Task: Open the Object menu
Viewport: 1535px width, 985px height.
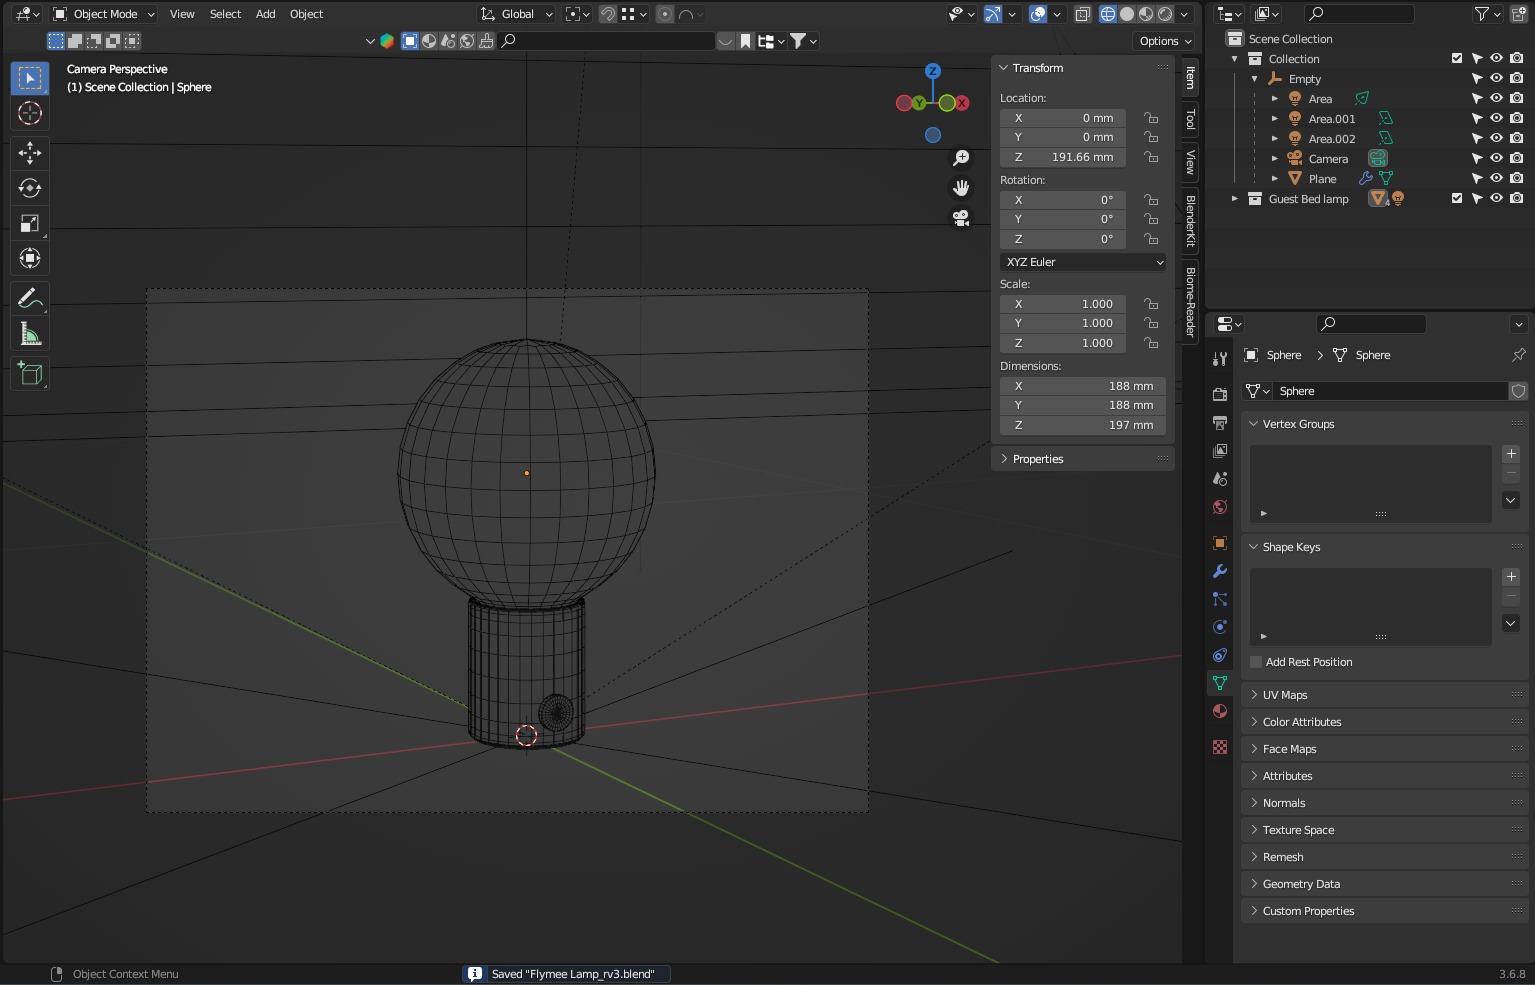Action: tap(306, 14)
